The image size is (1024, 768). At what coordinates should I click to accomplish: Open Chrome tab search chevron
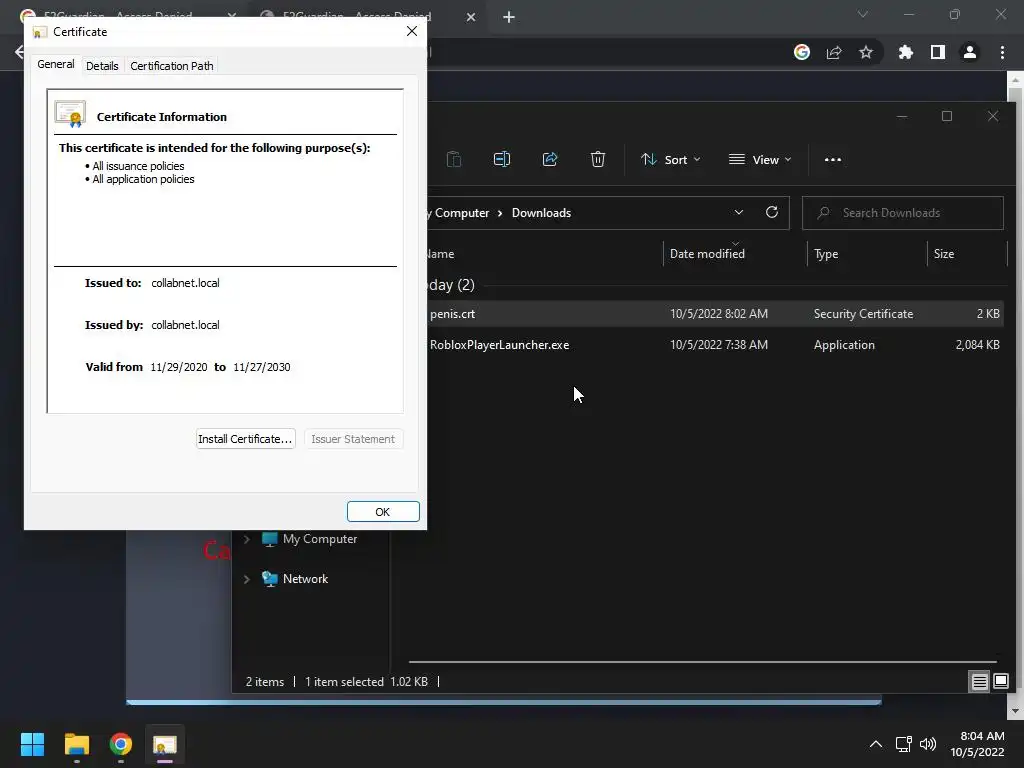pos(863,14)
